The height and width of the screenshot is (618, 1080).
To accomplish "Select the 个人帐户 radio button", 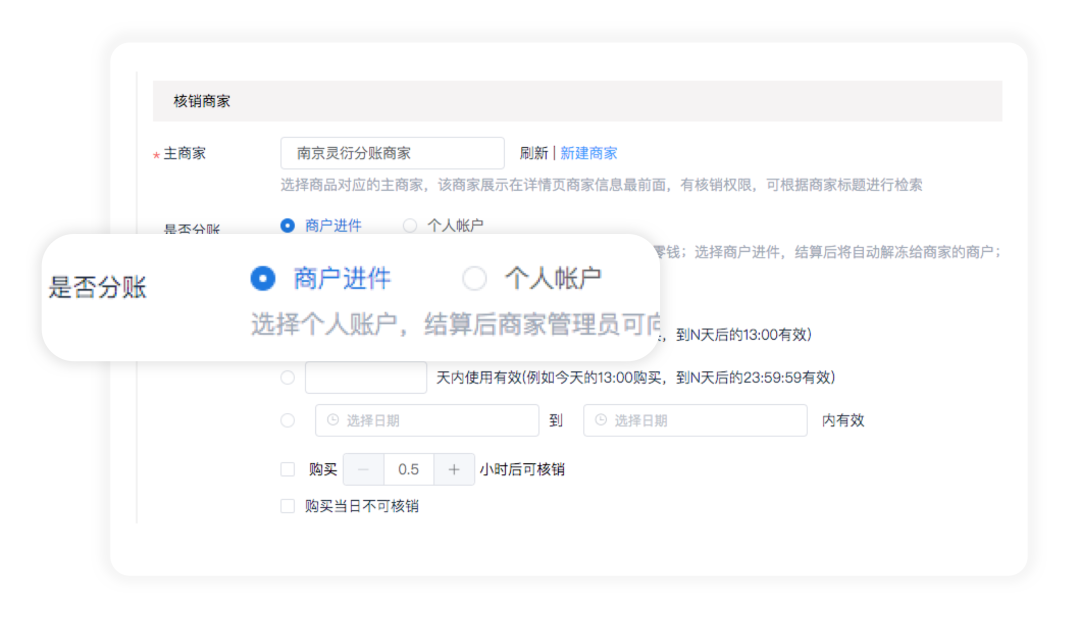I will point(410,226).
